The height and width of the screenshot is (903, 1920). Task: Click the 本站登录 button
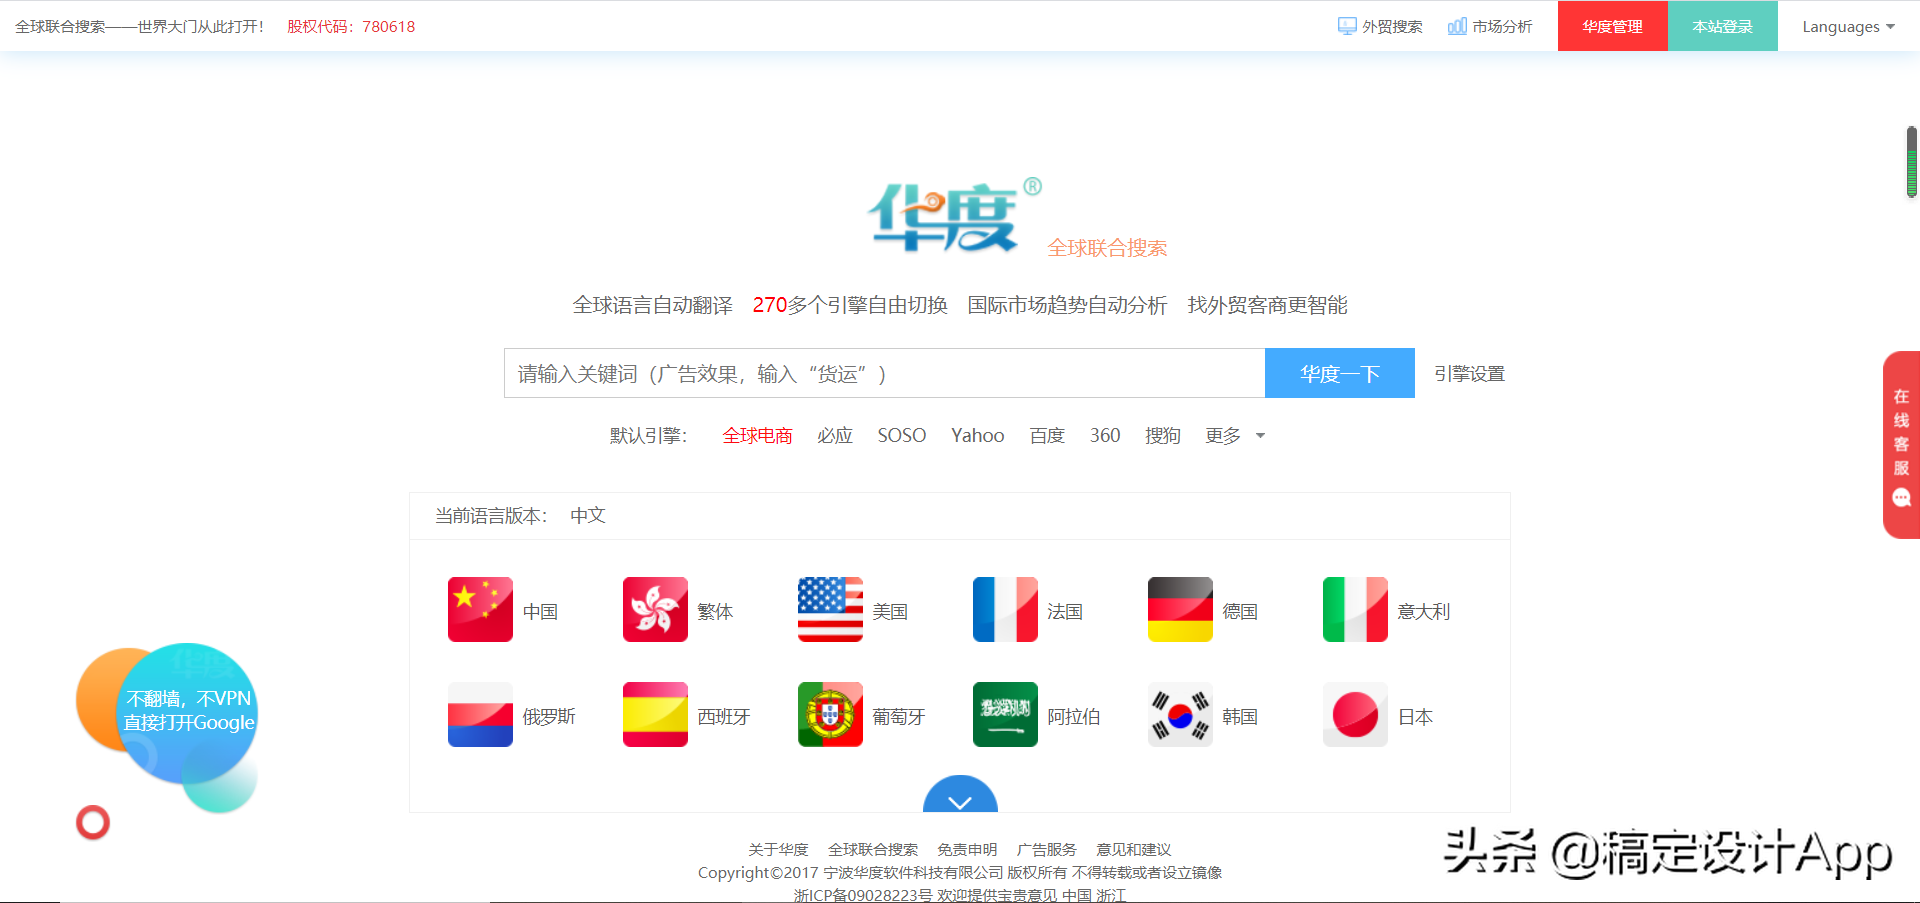pyautogui.click(x=1723, y=26)
